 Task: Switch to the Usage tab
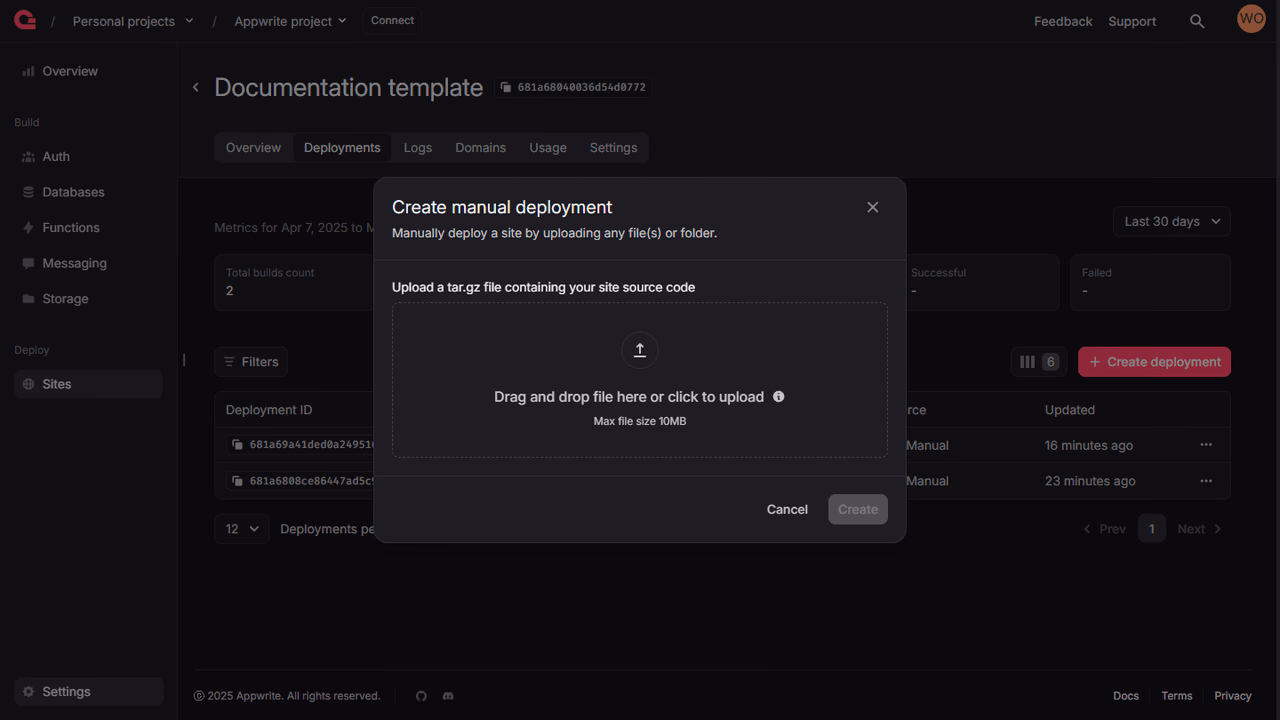tap(548, 148)
